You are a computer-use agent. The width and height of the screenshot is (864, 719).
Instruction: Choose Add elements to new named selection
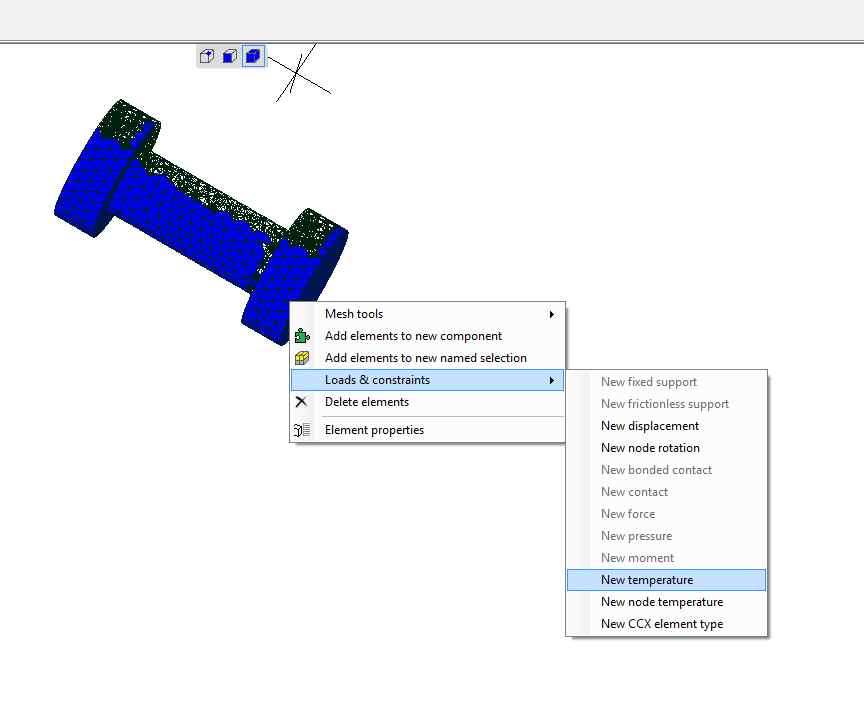[x=428, y=358]
